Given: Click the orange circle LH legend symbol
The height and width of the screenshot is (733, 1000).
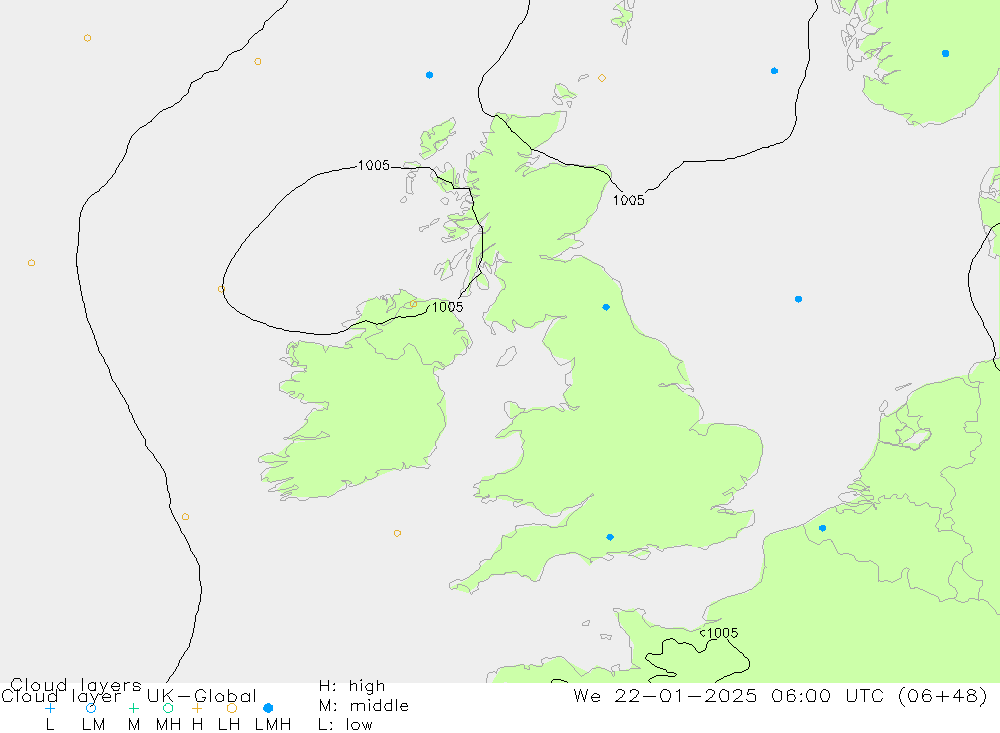Looking at the screenshot, I should tap(232, 708).
